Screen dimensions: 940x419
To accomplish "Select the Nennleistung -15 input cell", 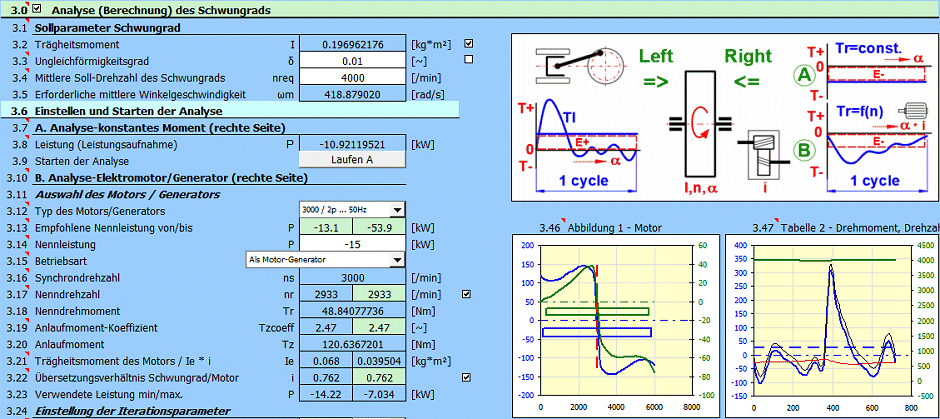I will (352, 245).
